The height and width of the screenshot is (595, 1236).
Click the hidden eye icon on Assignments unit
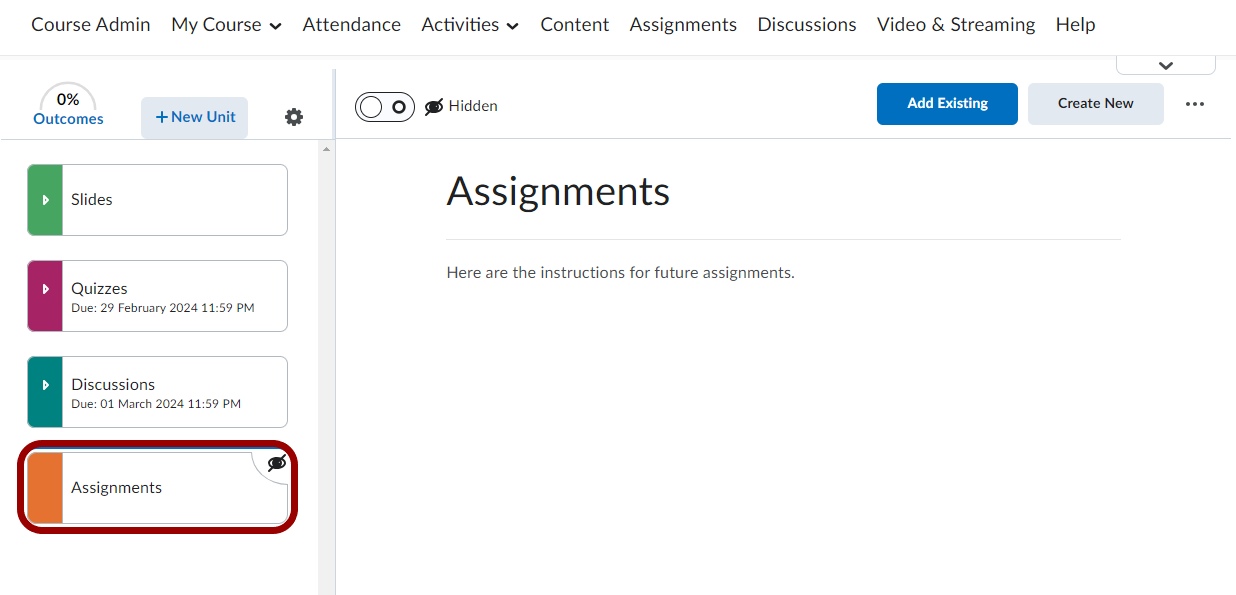click(x=277, y=463)
